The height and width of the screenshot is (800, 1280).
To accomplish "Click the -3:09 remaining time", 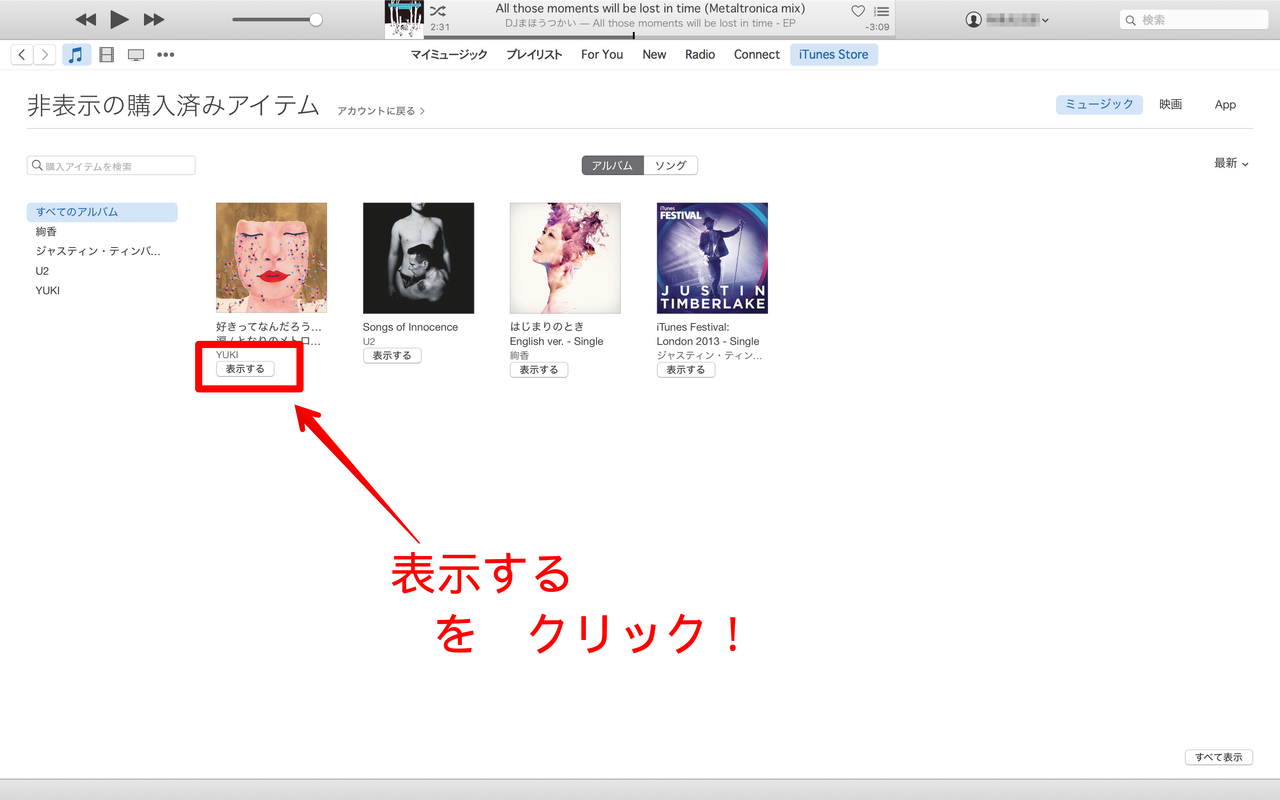I will point(877,27).
